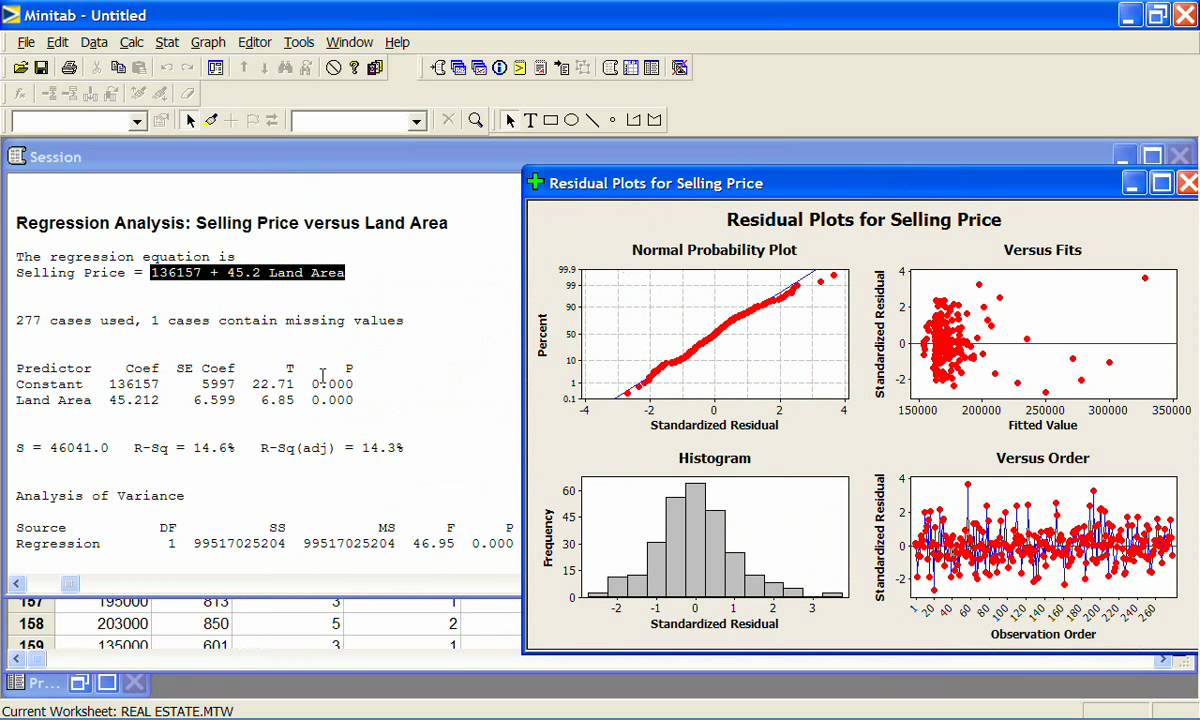Screen dimensions: 1200x720
Task: Open the Calc menu
Action: pyautogui.click(x=132, y=42)
